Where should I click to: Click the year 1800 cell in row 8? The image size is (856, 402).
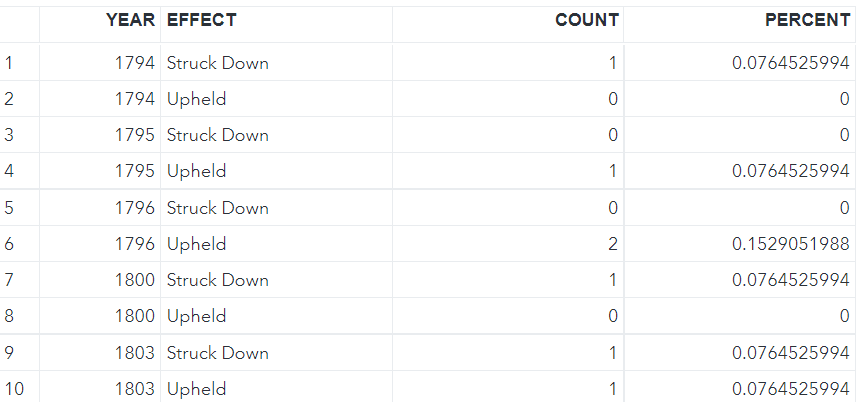pos(135,316)
